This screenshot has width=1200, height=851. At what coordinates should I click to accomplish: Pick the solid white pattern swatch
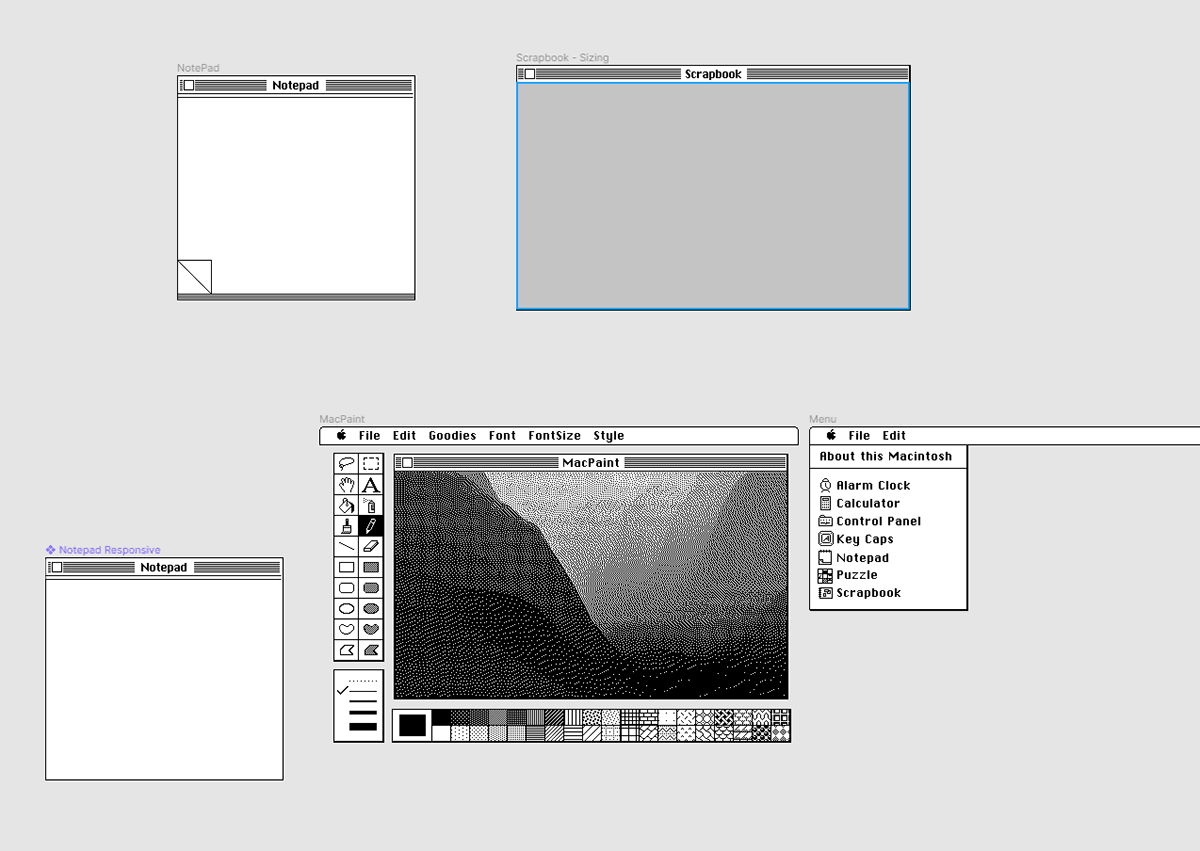pyautogui.click(x=441, y=733)
